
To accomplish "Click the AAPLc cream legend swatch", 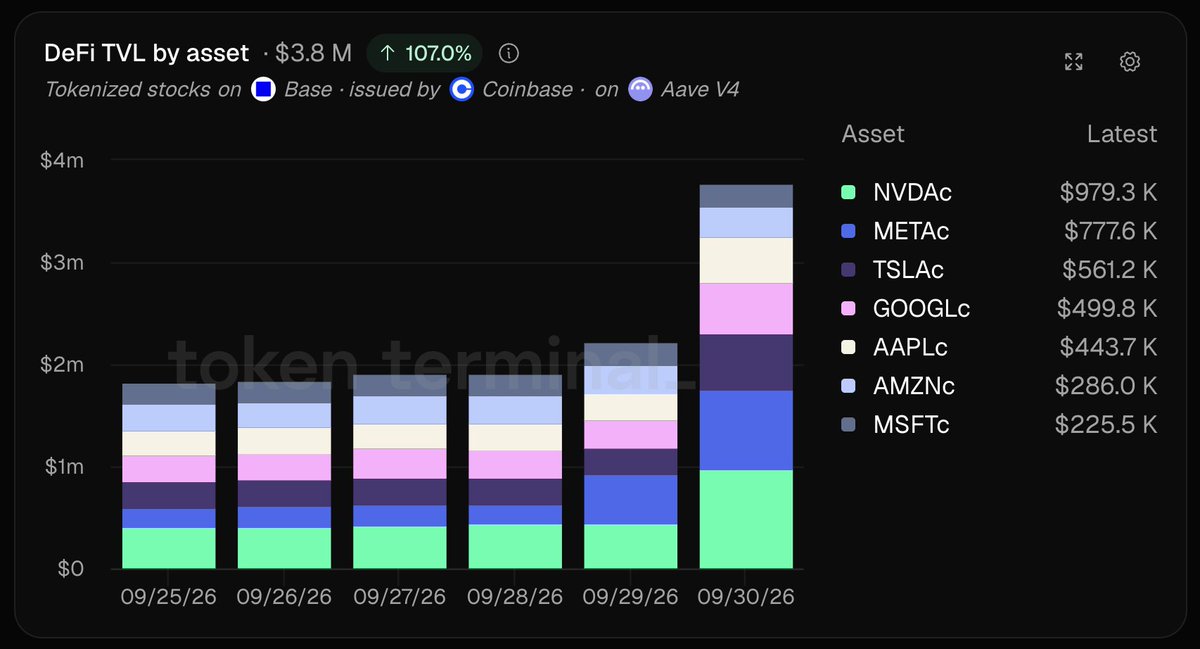I will [x=849, y=347].
